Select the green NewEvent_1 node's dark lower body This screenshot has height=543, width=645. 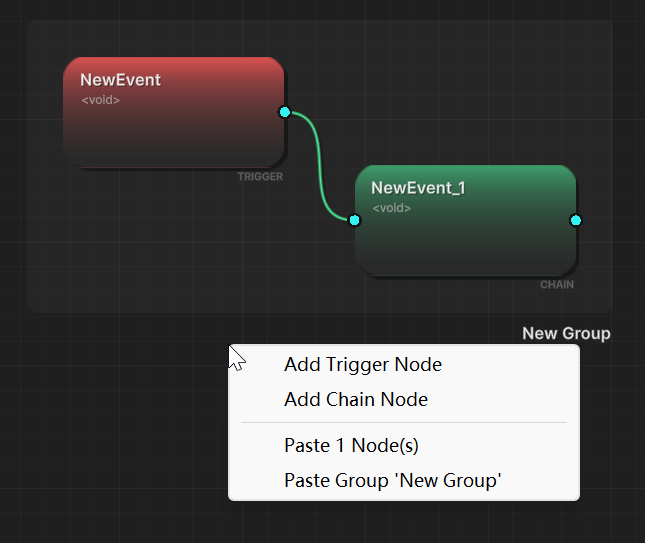pos(465,248)
